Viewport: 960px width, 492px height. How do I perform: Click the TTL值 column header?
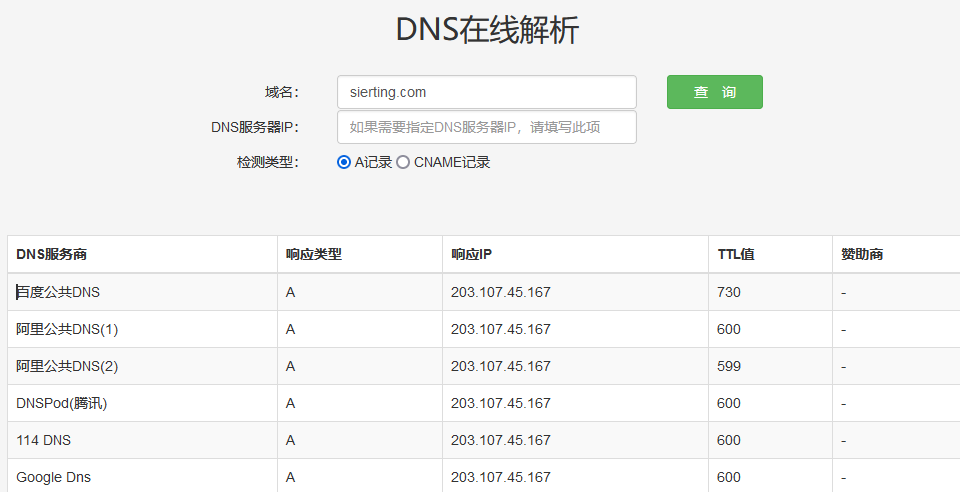[x=736, y=254]
